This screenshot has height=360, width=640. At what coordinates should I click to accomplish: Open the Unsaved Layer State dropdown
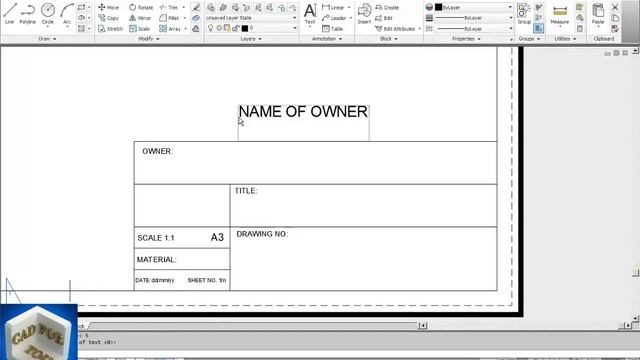click(x=251, y=18)
